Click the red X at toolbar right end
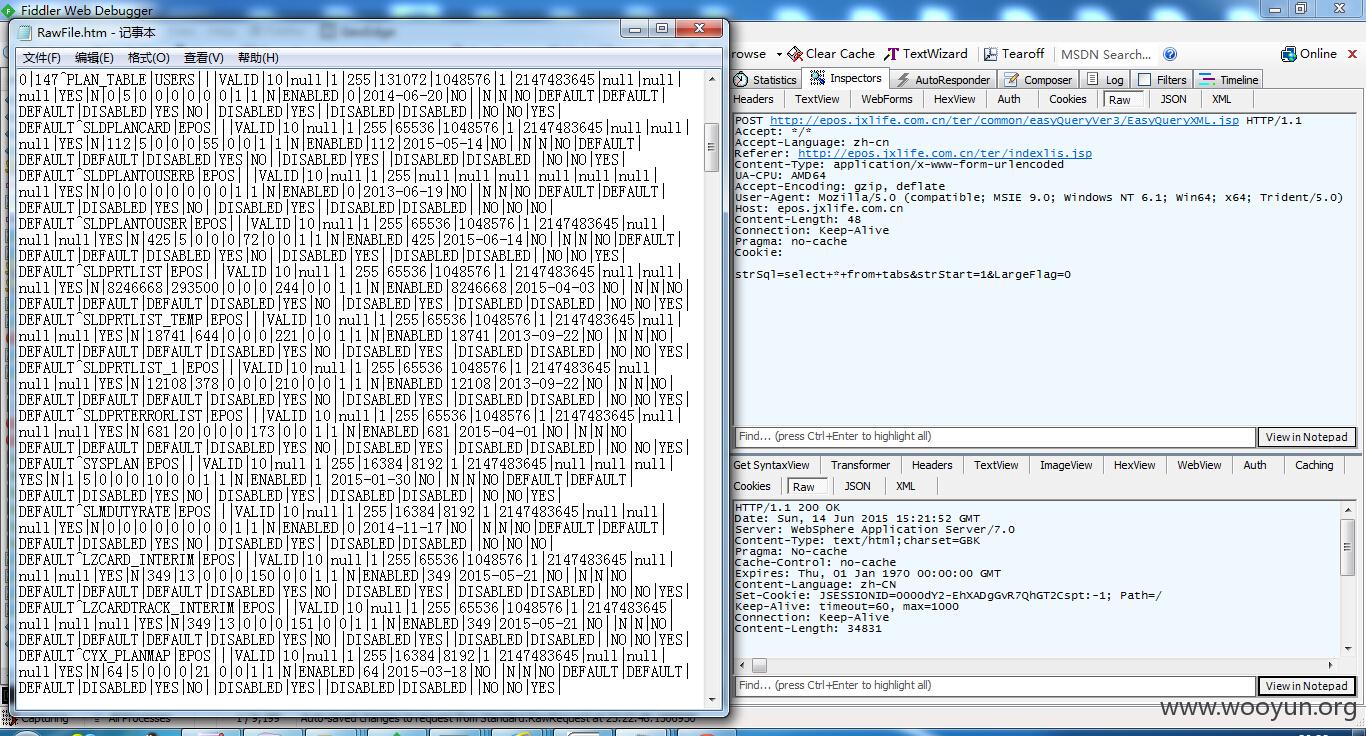 click(x=1353, y=54)
